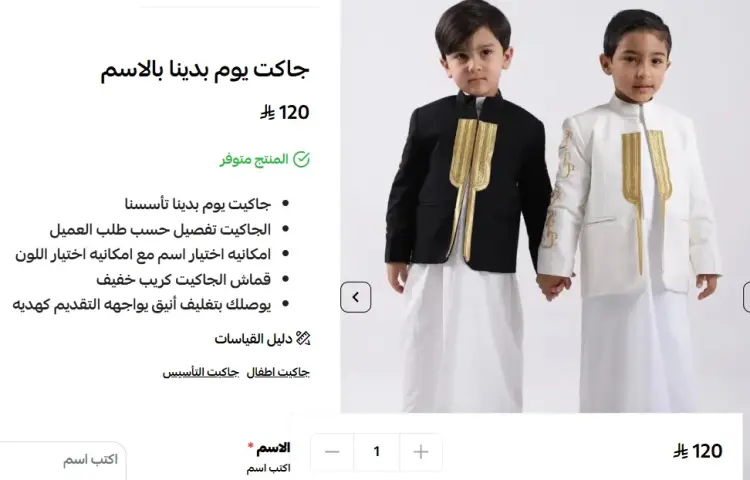This screenshot has width=750, height=480.
Task: Open the size guide ruler icon
Action: tap(303, 339)
